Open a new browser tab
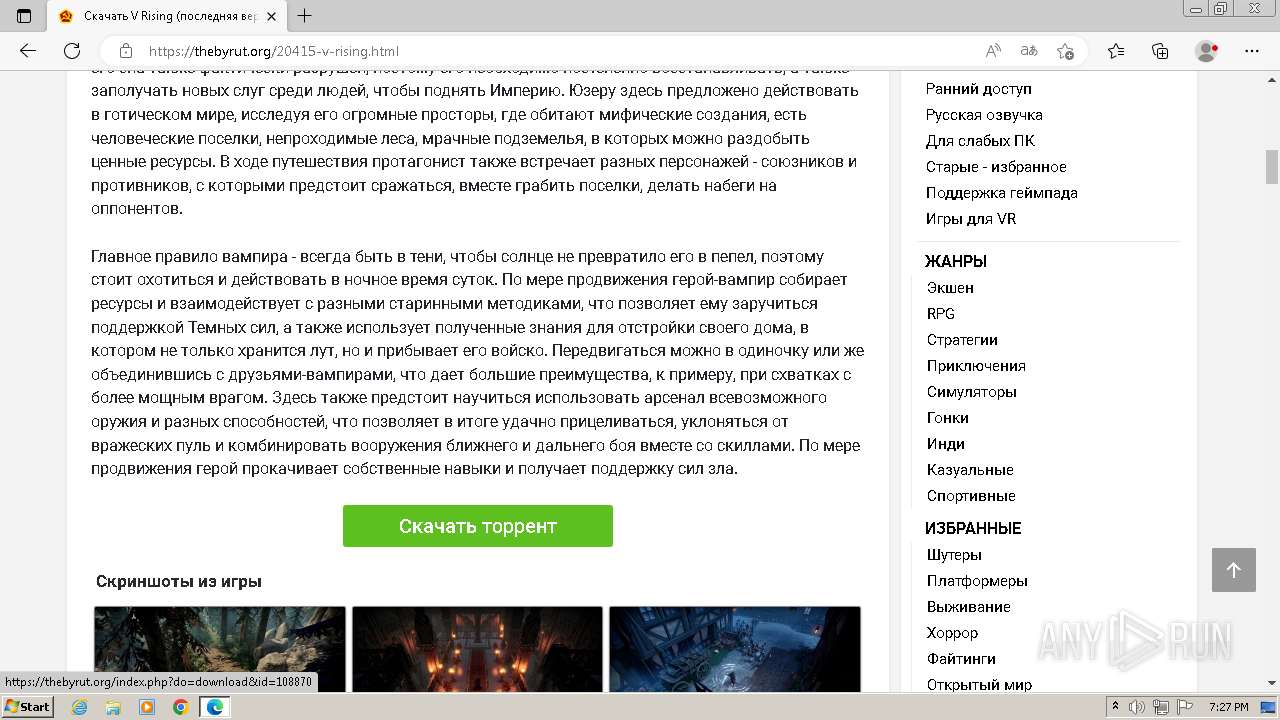1280x720 pixels. pyautogui.click(x=305, y=16)
